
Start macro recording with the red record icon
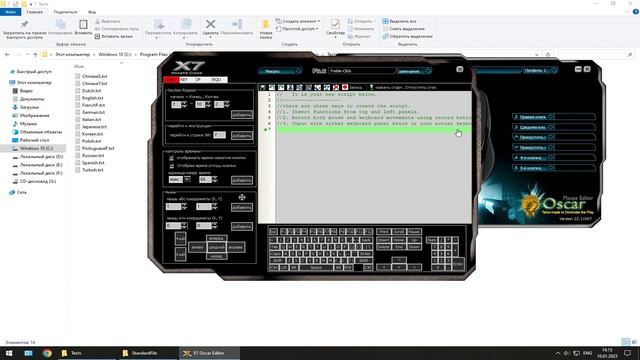pos(345,87)
